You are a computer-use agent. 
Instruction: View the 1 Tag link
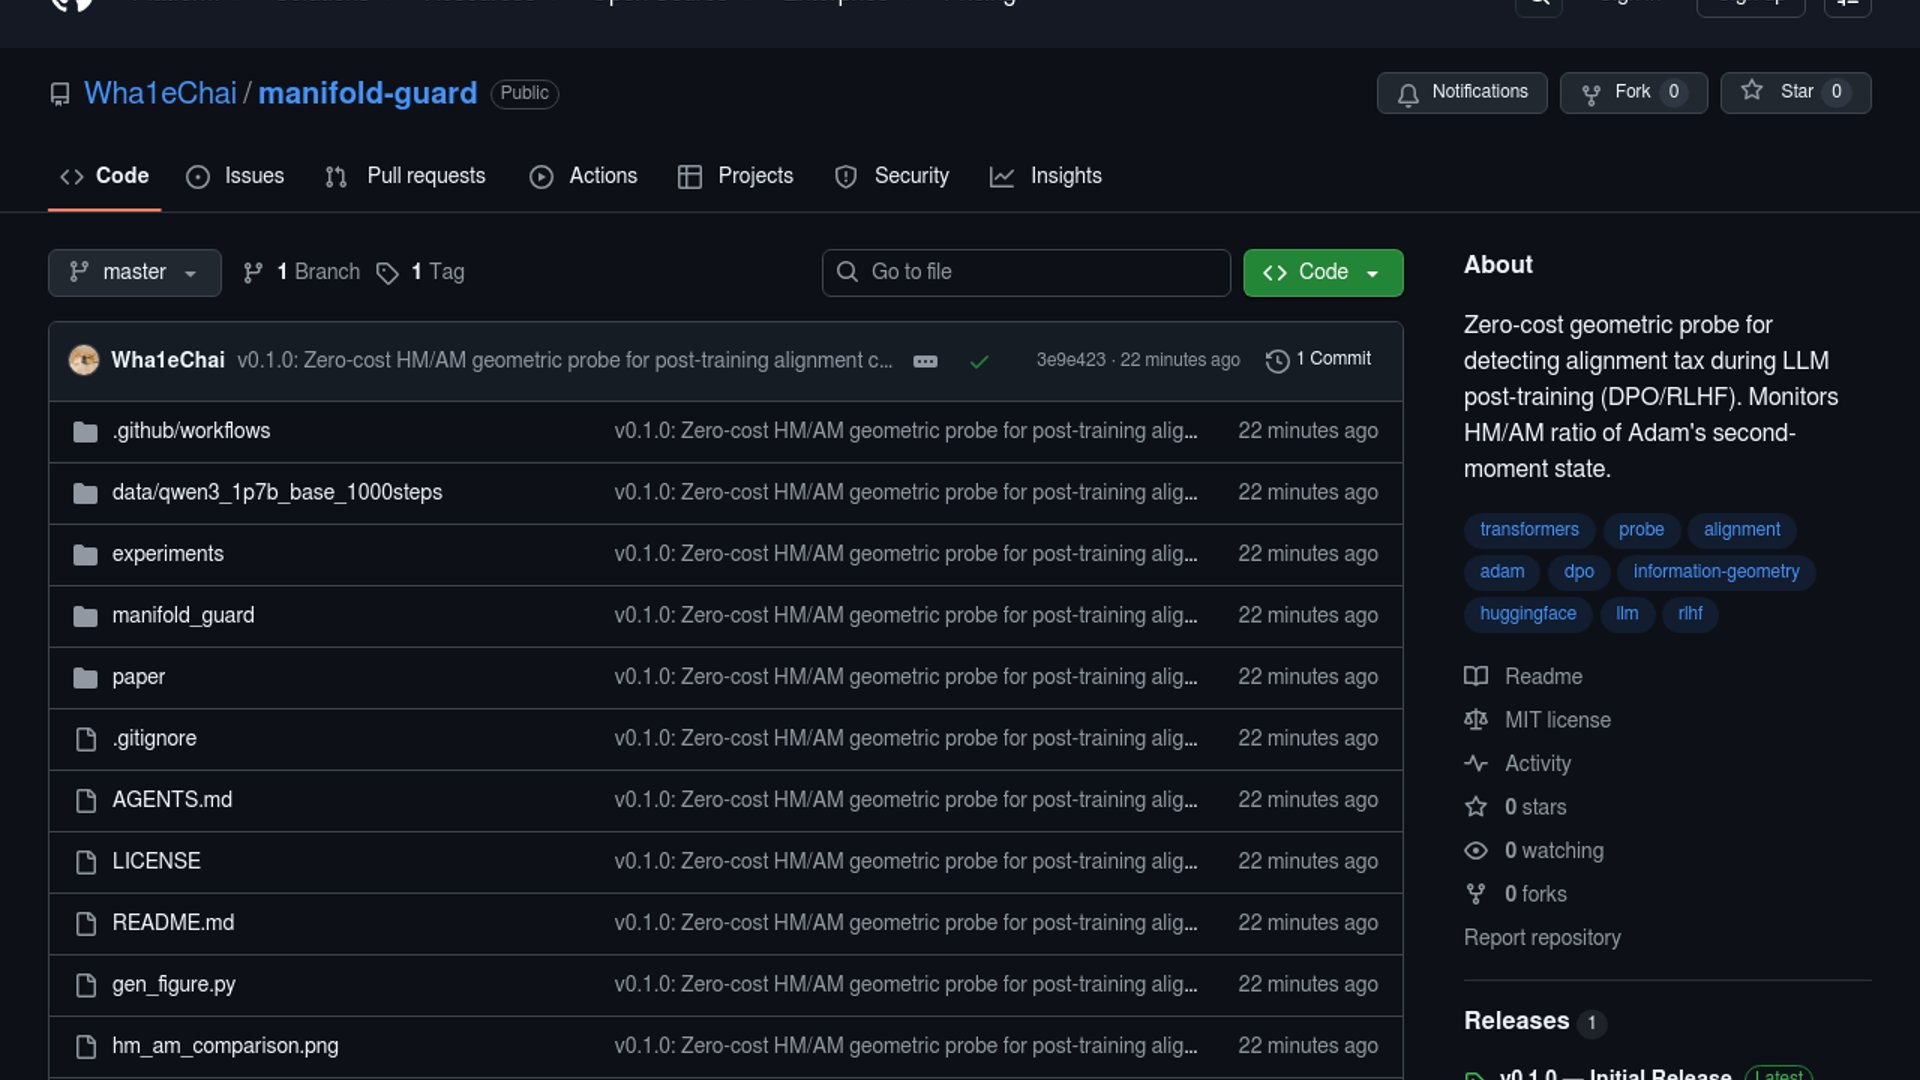pyautogui.click(x=437, y=272)
